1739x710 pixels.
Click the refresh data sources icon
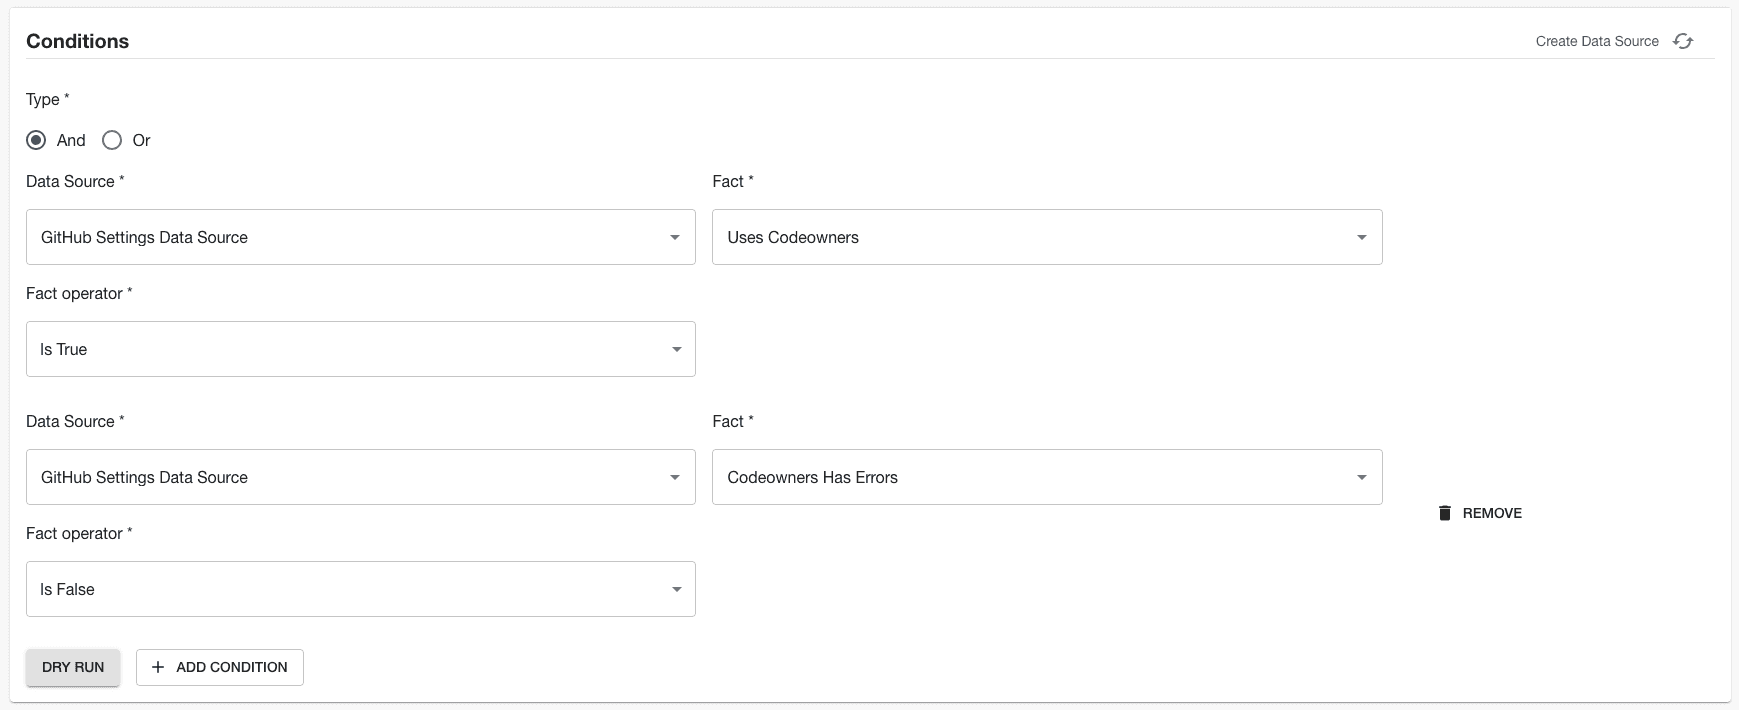tap(1683, 41)
